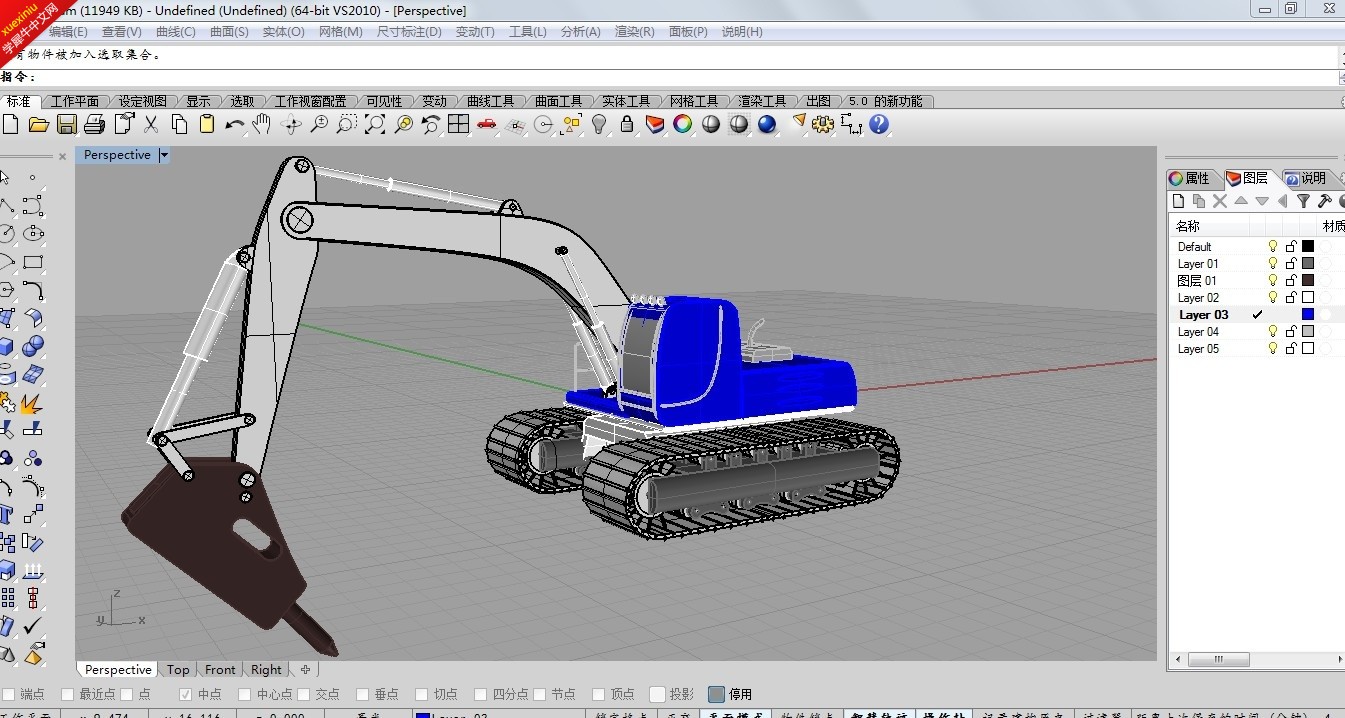Choose the Zoom Window tool
The height and width of the screenshot is (718, 1345).
point(347,124)
